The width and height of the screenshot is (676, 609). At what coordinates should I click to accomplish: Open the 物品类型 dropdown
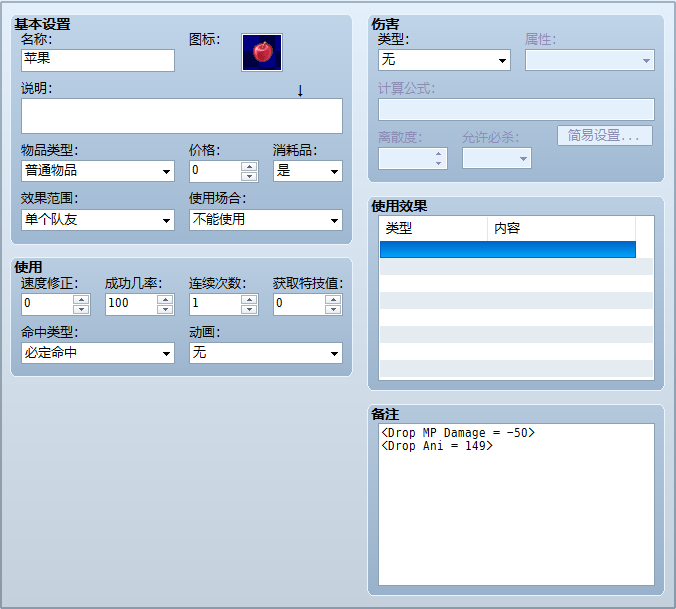(98, 171)
